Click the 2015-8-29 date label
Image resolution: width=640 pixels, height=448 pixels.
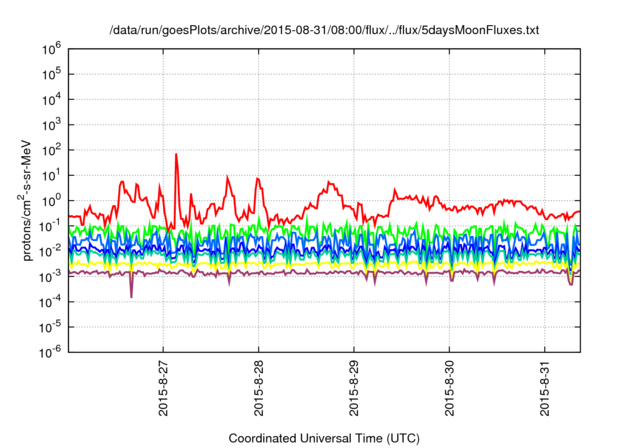click(354, 388)
